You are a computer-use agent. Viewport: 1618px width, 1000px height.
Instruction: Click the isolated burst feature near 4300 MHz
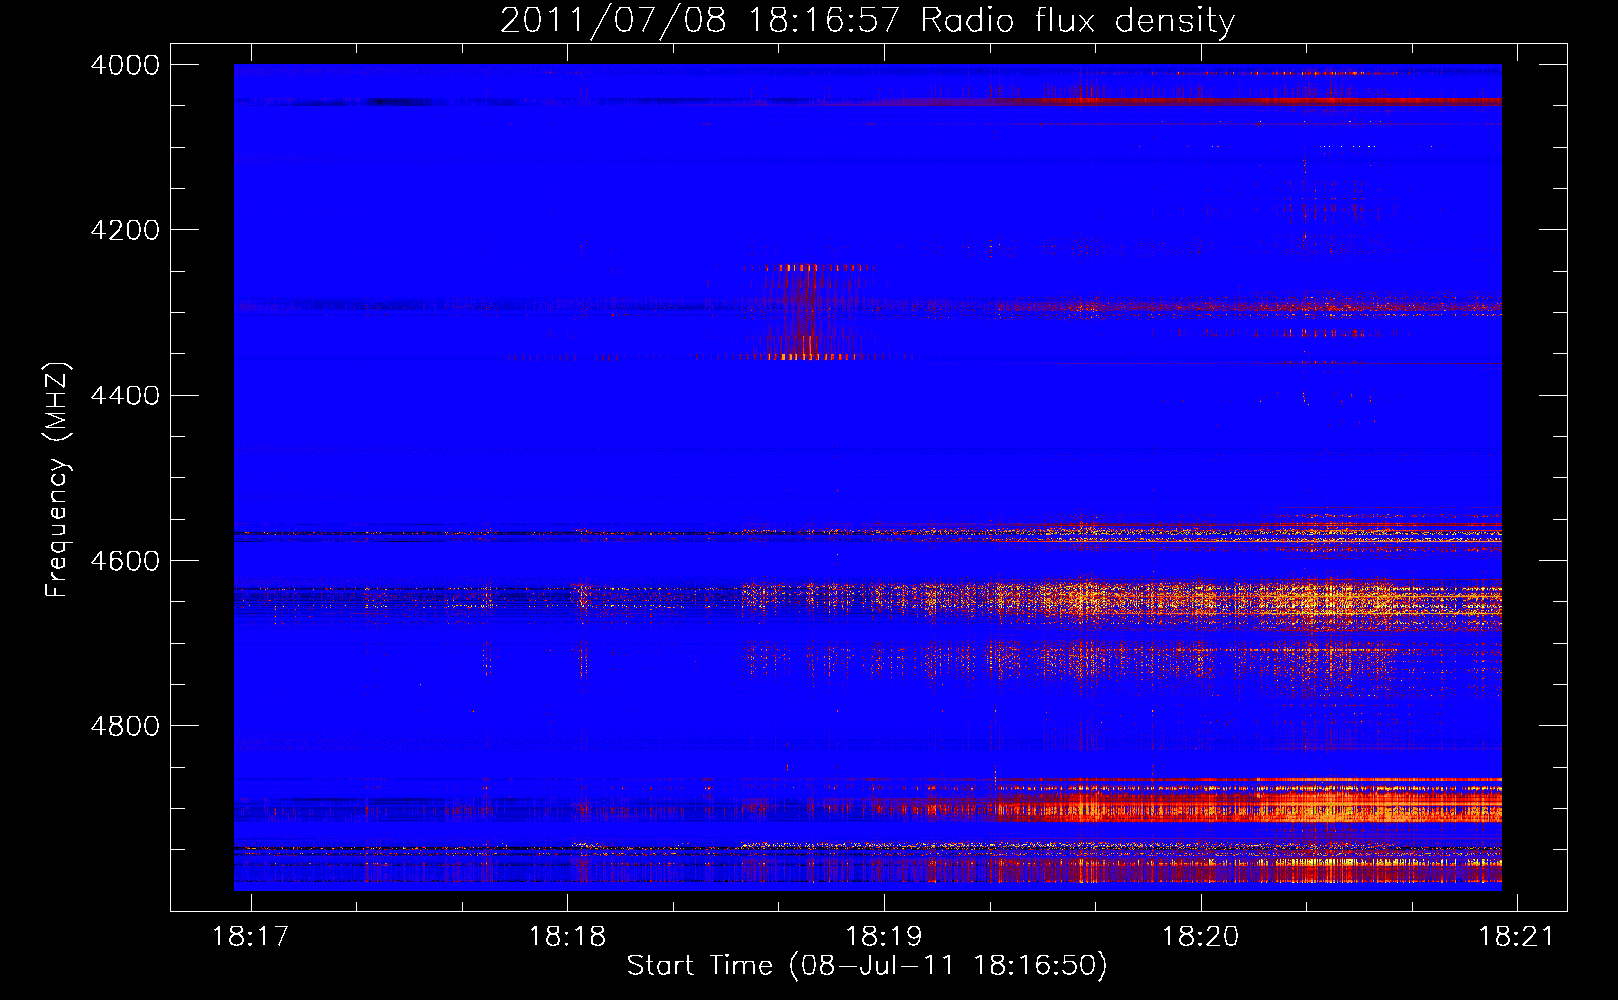[808, 311]
